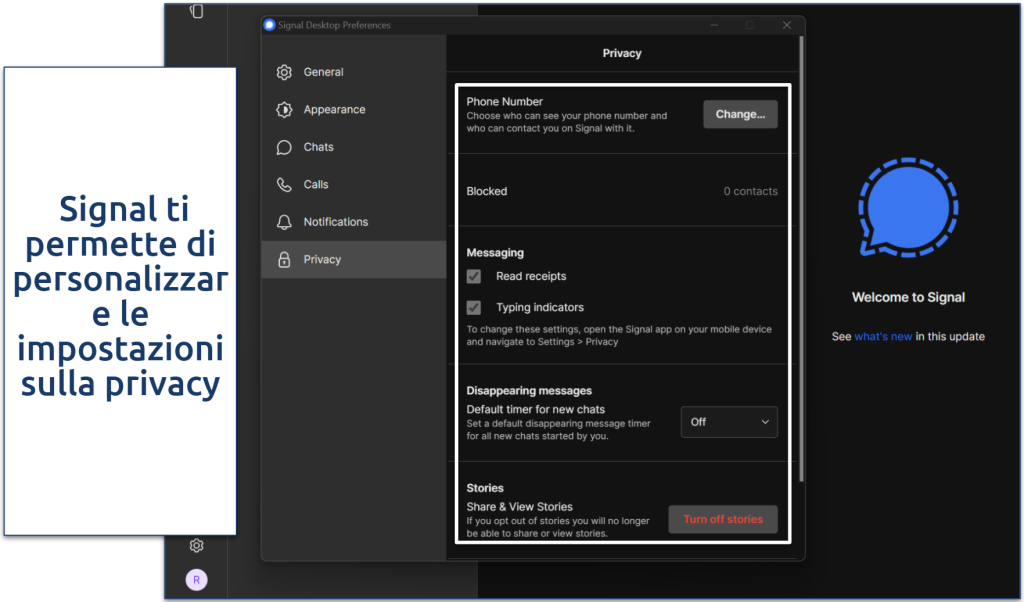Toggle the Read receipts checkbox
This screenshot has width=1024, height=602.
474,276
